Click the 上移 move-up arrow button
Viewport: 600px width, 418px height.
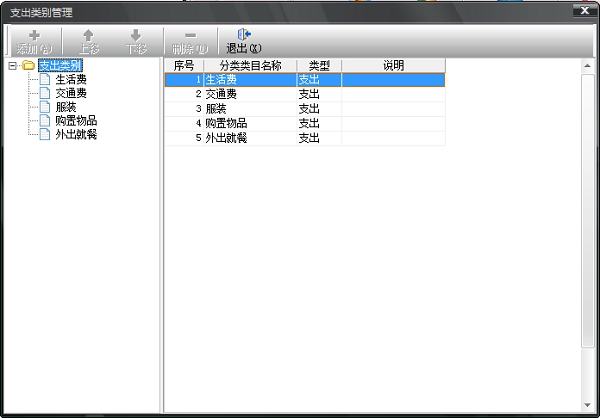pyautogui.click(x=89, y=41)
